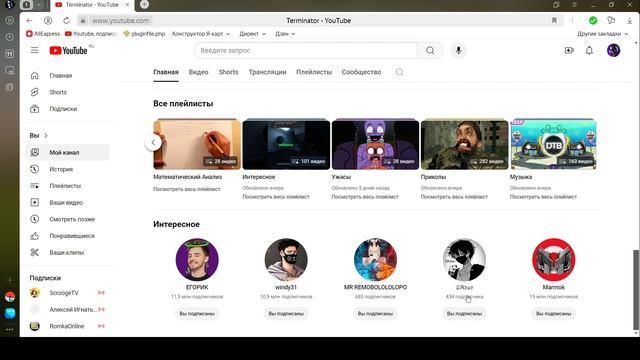The height and width of the screenshot is (360, 640).
Task: View full playlist link under Интересное
Action: point(276,197)
